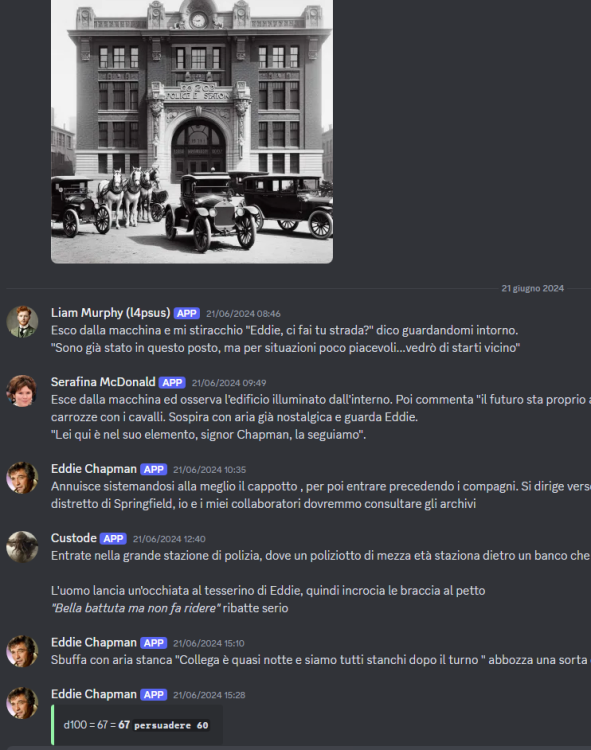
Task: Open Liam Murphy (l4psus) username profile
Action: click(110, 313)
